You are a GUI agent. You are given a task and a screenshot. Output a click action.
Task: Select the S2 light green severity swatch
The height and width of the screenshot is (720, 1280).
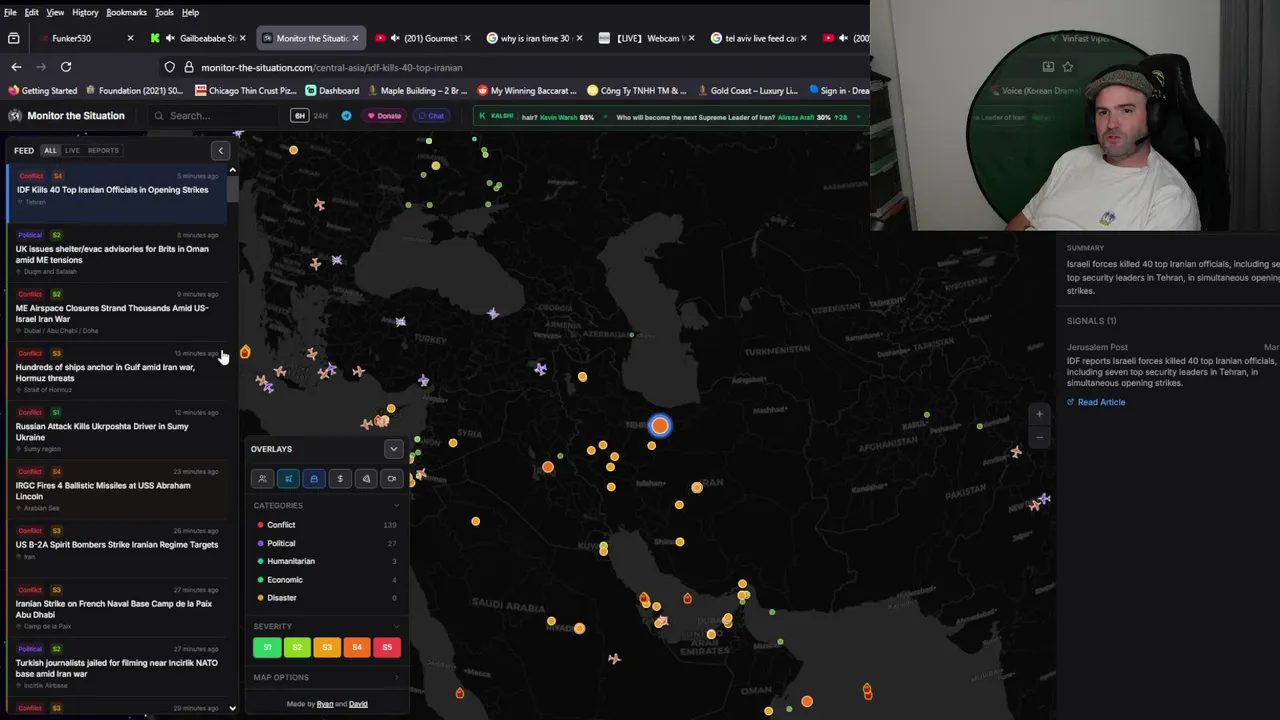(297, 648)
